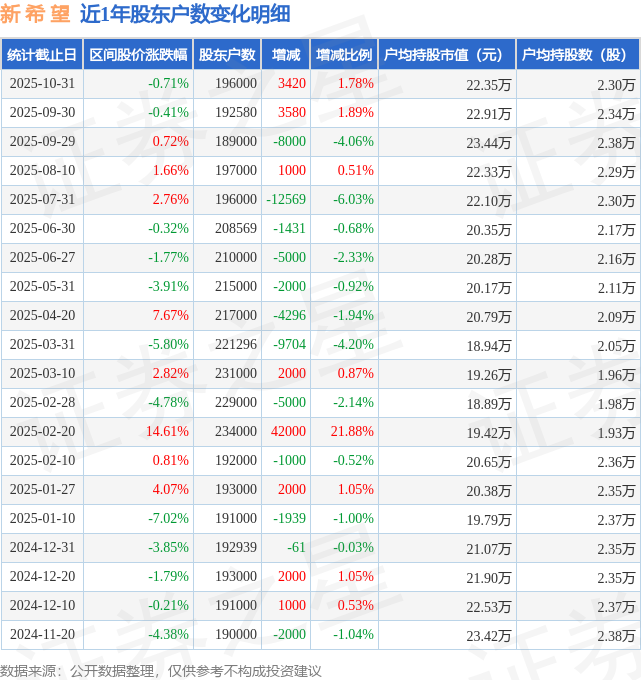Image resolution: width=641 pixels, height=680 pixels.
Task: Click the 1.93万 average shares cell
Action: [x=615, y=432]
